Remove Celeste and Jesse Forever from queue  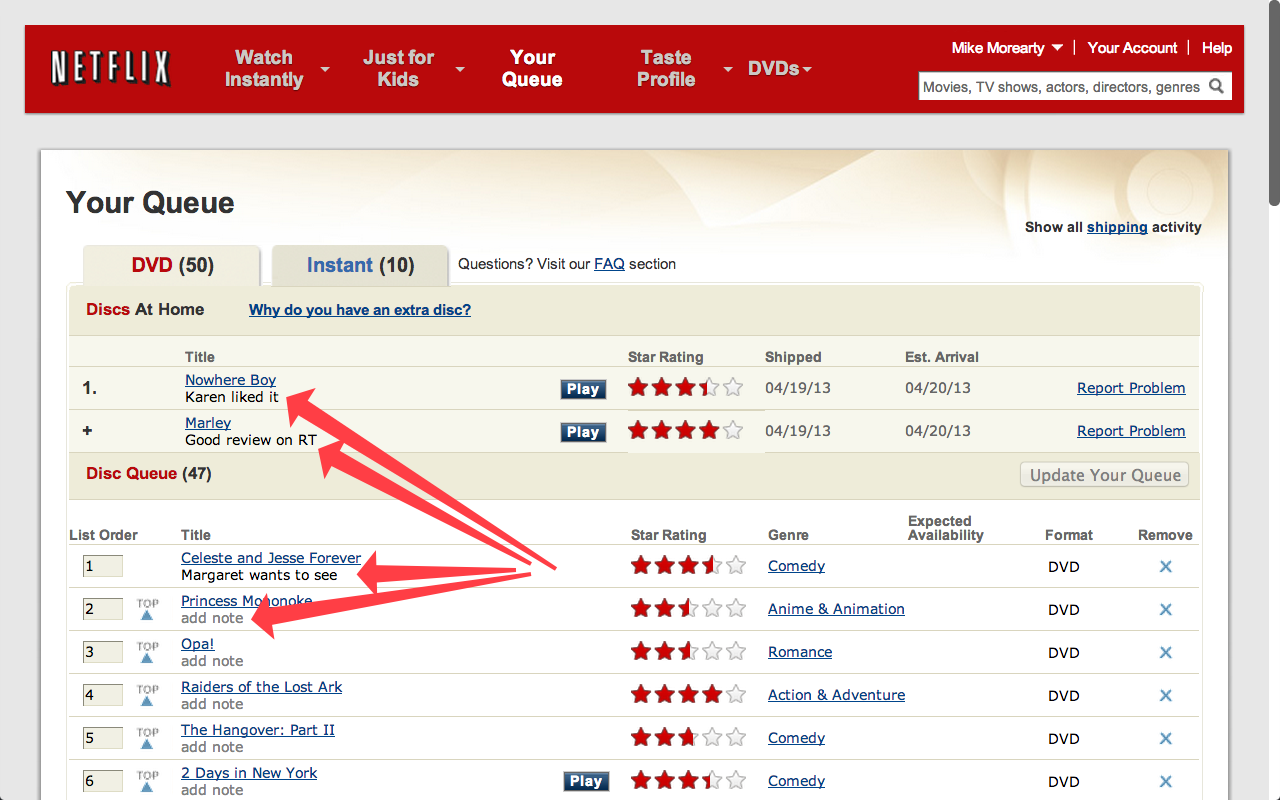pyautogui.click(x=1165, y=566)
